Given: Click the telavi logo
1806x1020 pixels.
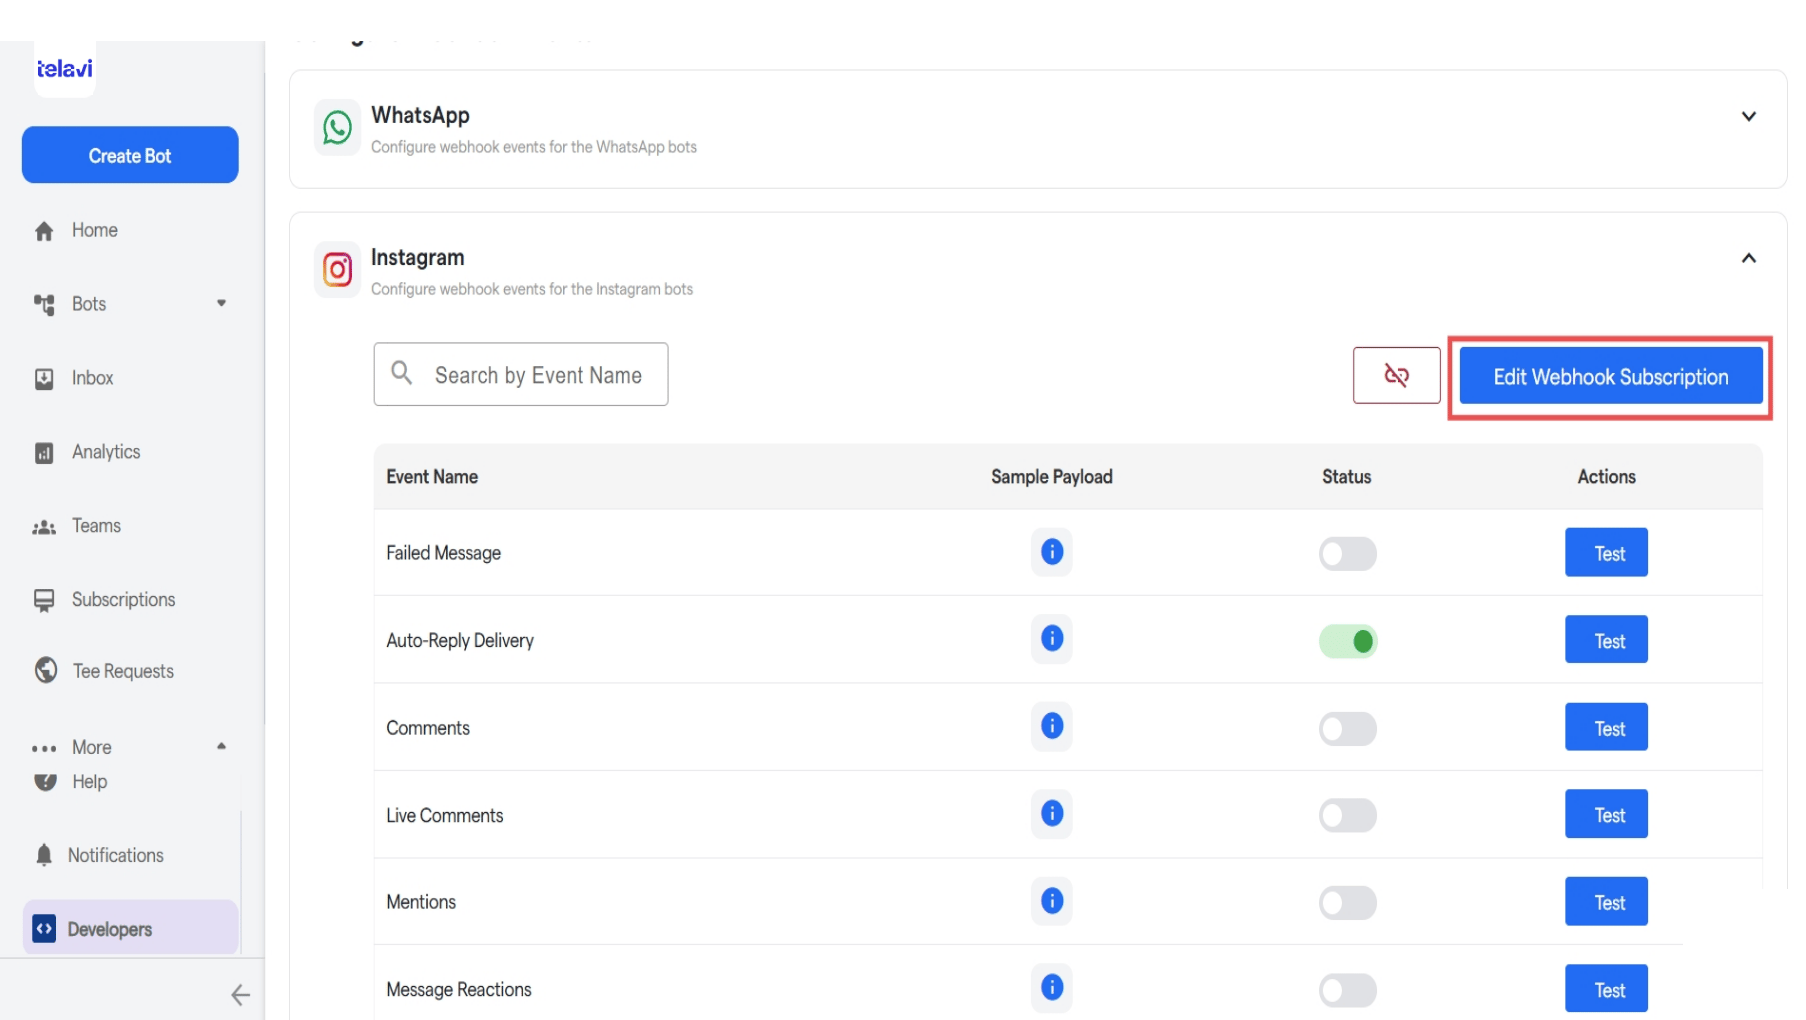Looking at the screenshot, I should (64, 68).
